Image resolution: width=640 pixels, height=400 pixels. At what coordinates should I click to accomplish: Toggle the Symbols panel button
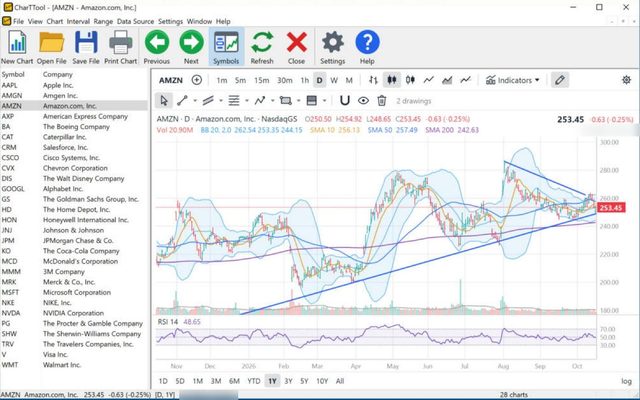click(x=226, y=47)
